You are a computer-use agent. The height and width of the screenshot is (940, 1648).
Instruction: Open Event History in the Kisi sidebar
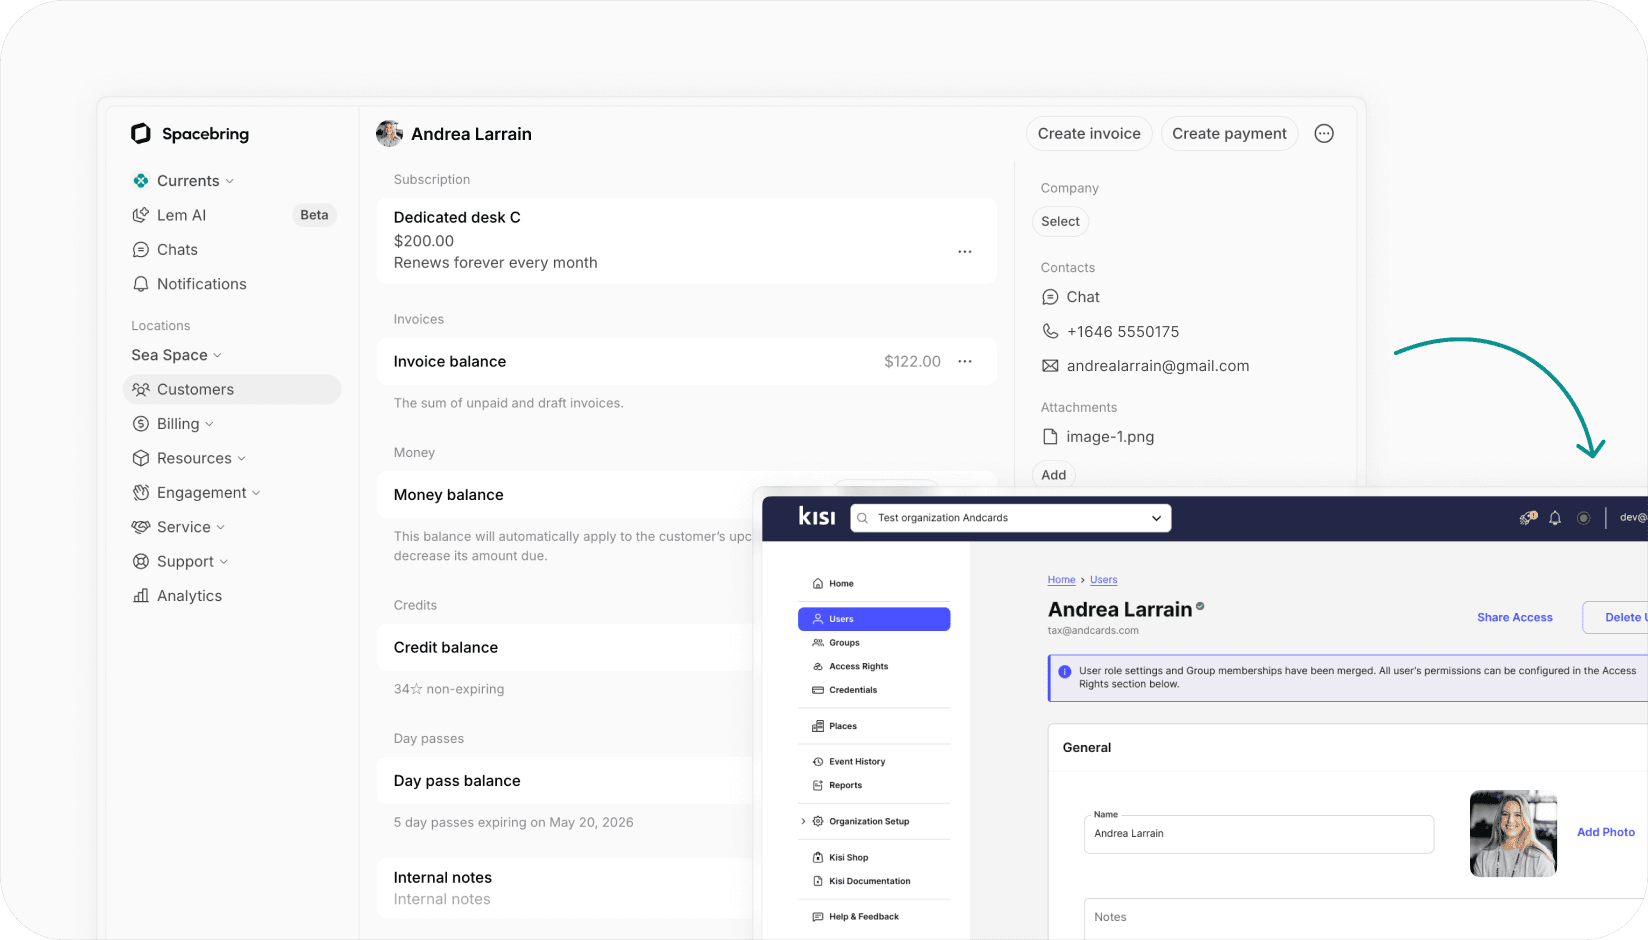[x=849, y=762]
